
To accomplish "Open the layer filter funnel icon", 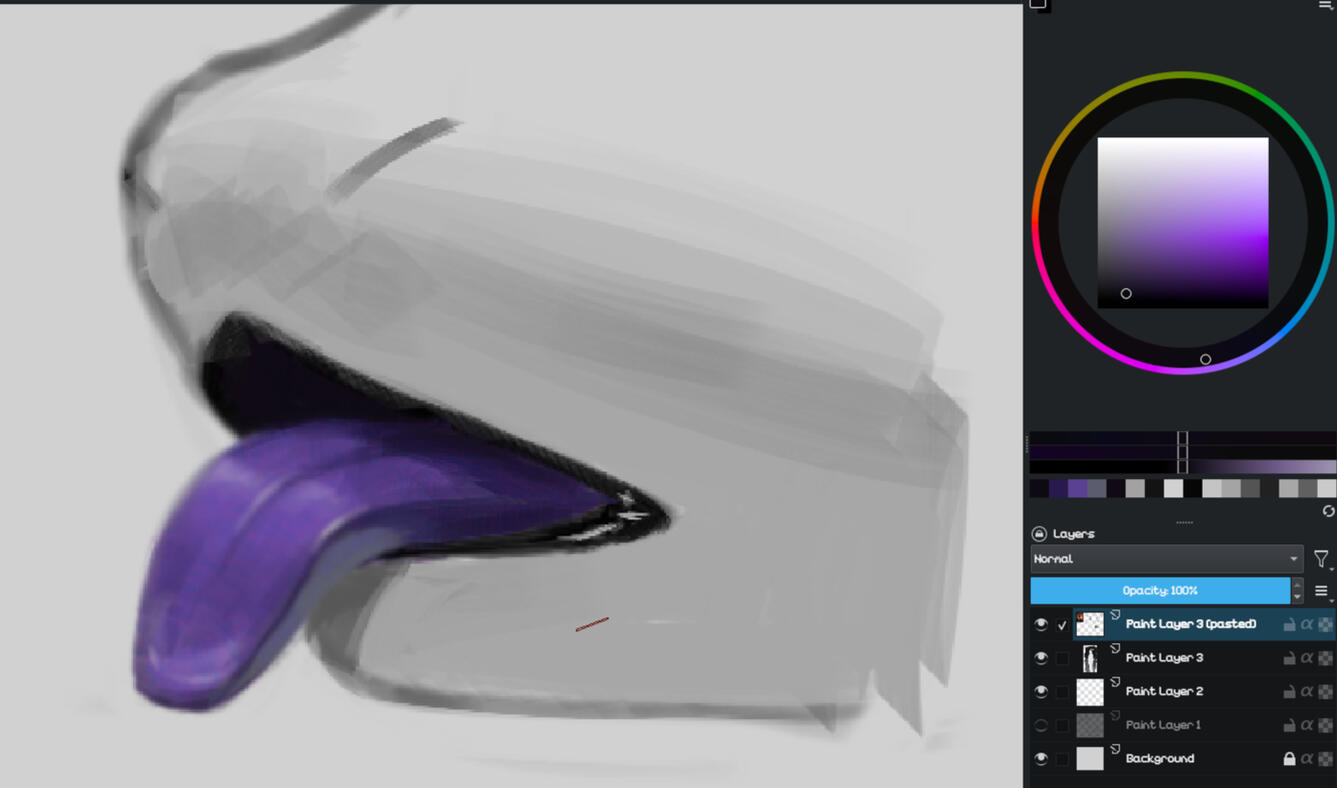I will (x=1322, y=559).
